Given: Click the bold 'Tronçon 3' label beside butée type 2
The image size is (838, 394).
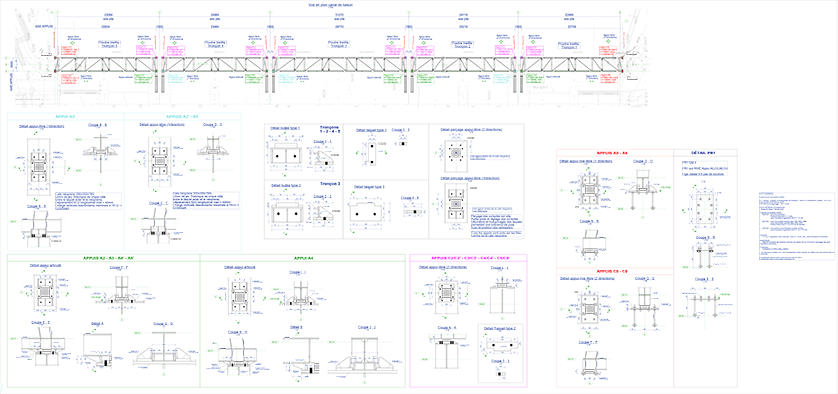Looking at the screenshot, I should [330, 183].
